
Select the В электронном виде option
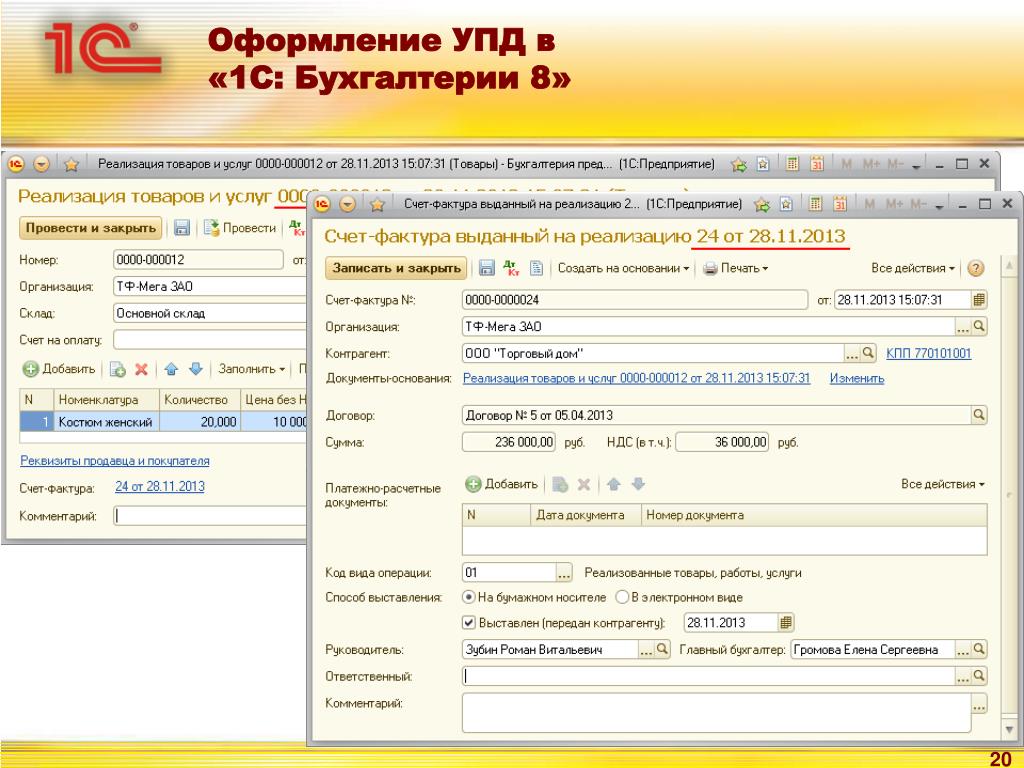pos(621,597)
